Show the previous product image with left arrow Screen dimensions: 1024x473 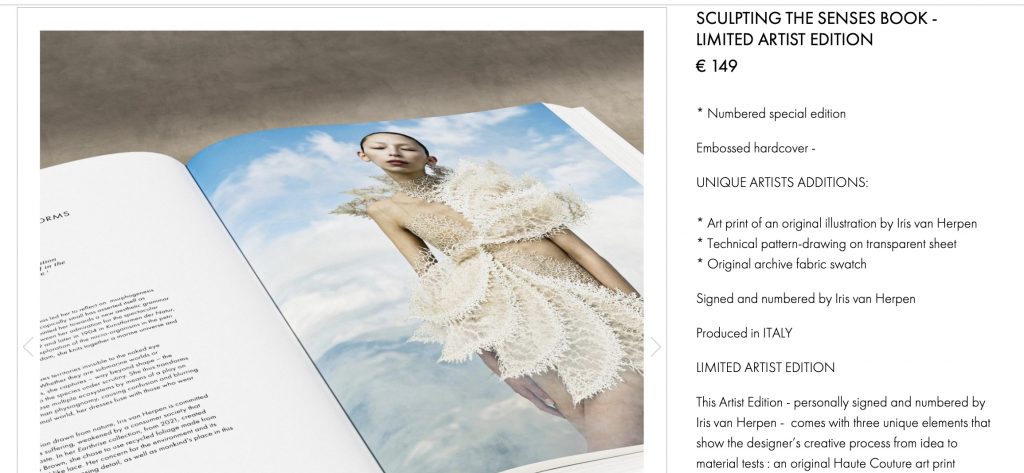[28, 347]
